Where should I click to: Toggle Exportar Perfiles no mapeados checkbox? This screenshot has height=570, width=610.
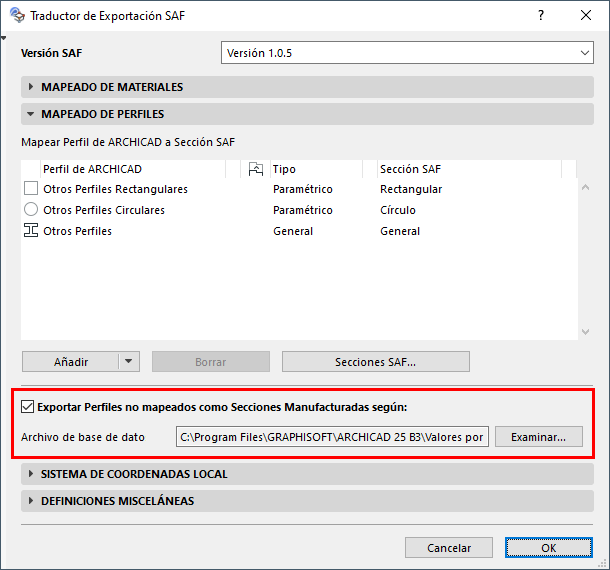27,407
